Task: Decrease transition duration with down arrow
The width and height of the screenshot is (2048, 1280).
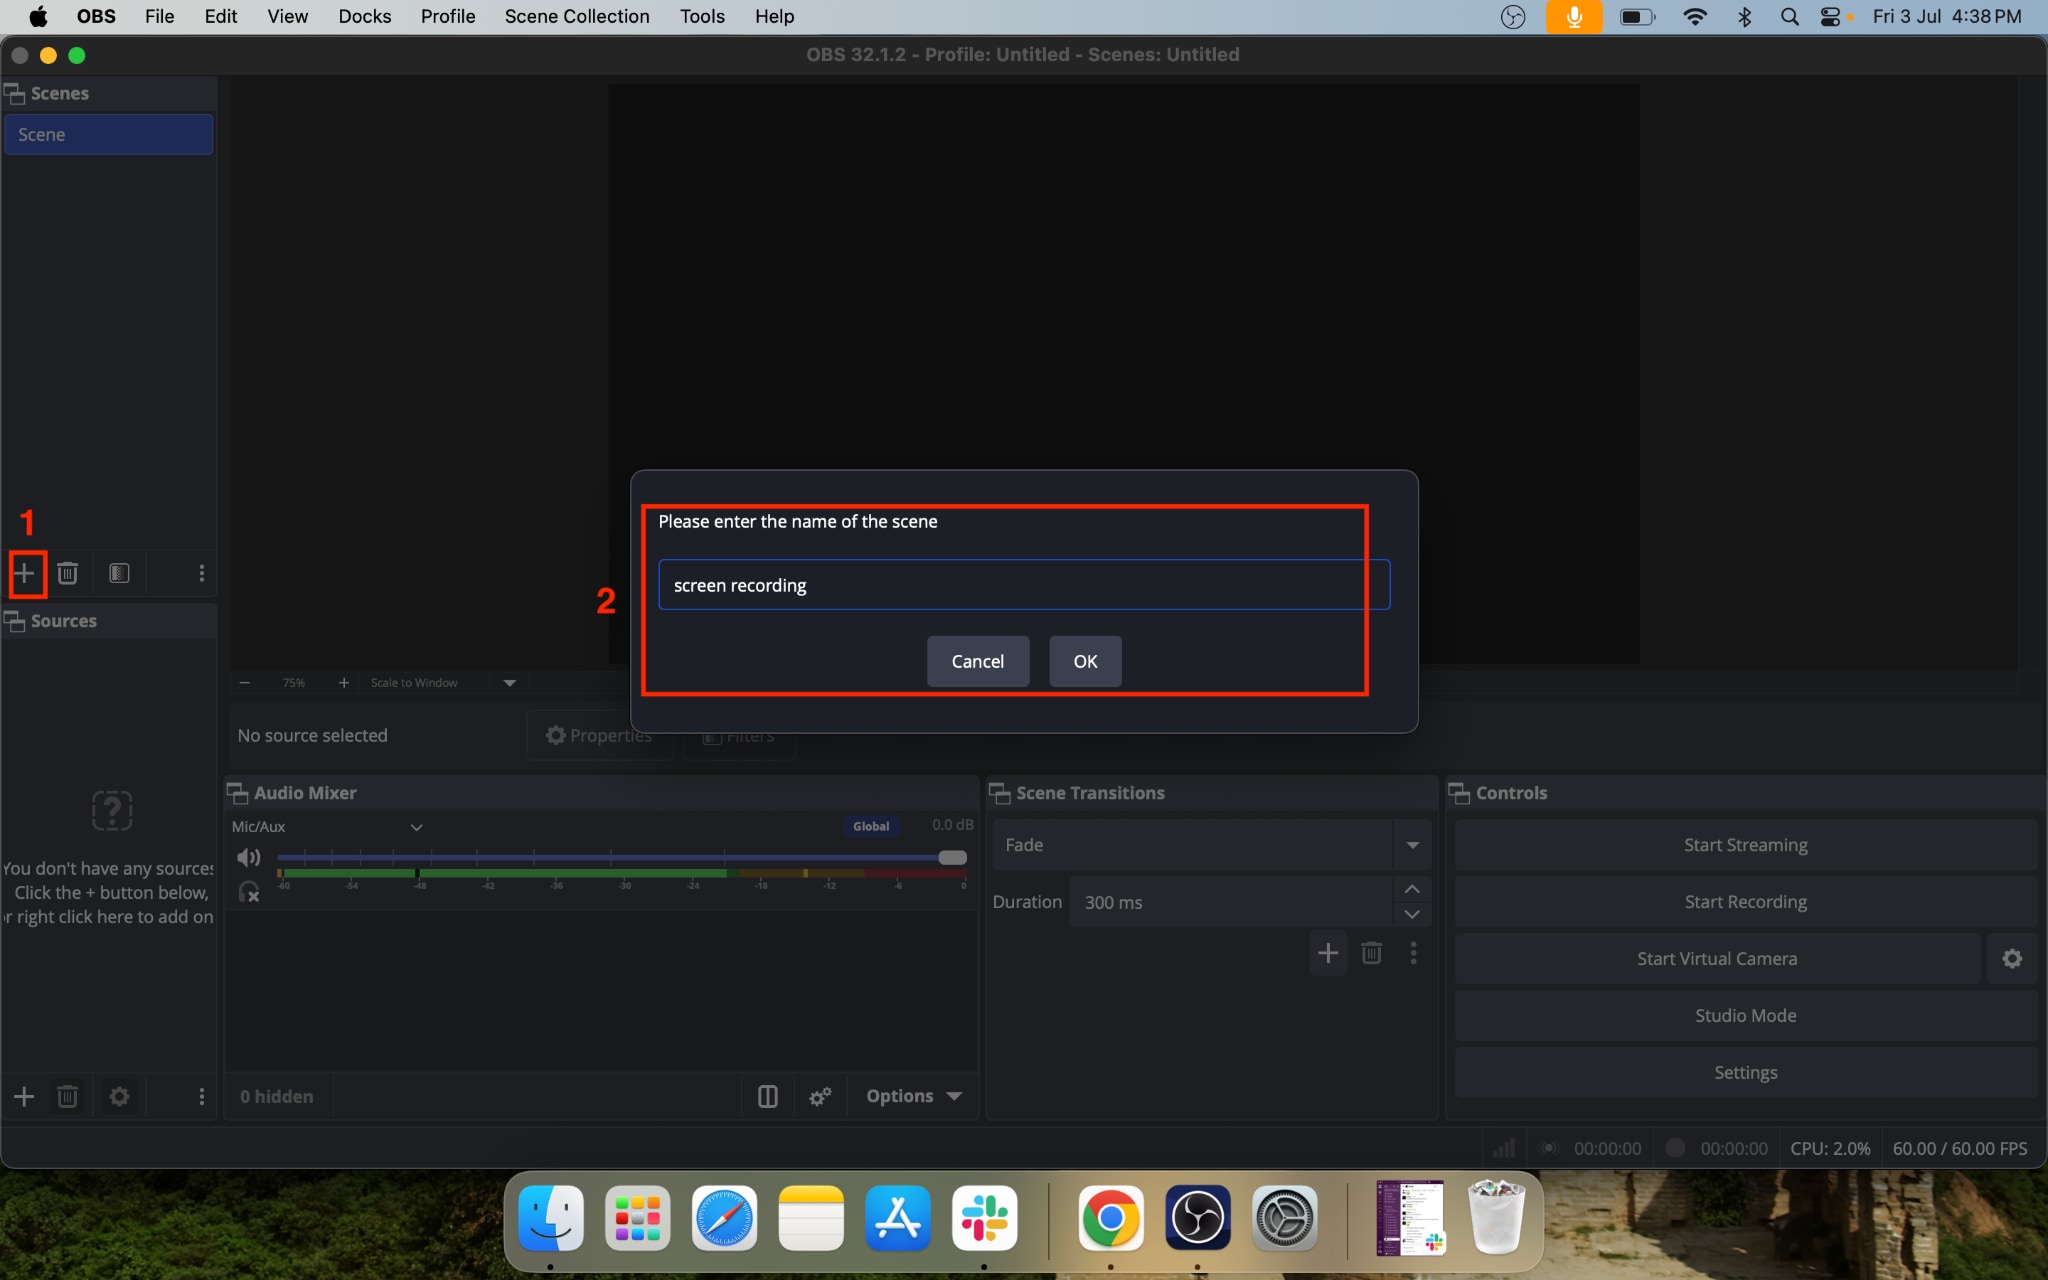Action: point(1412,914)
